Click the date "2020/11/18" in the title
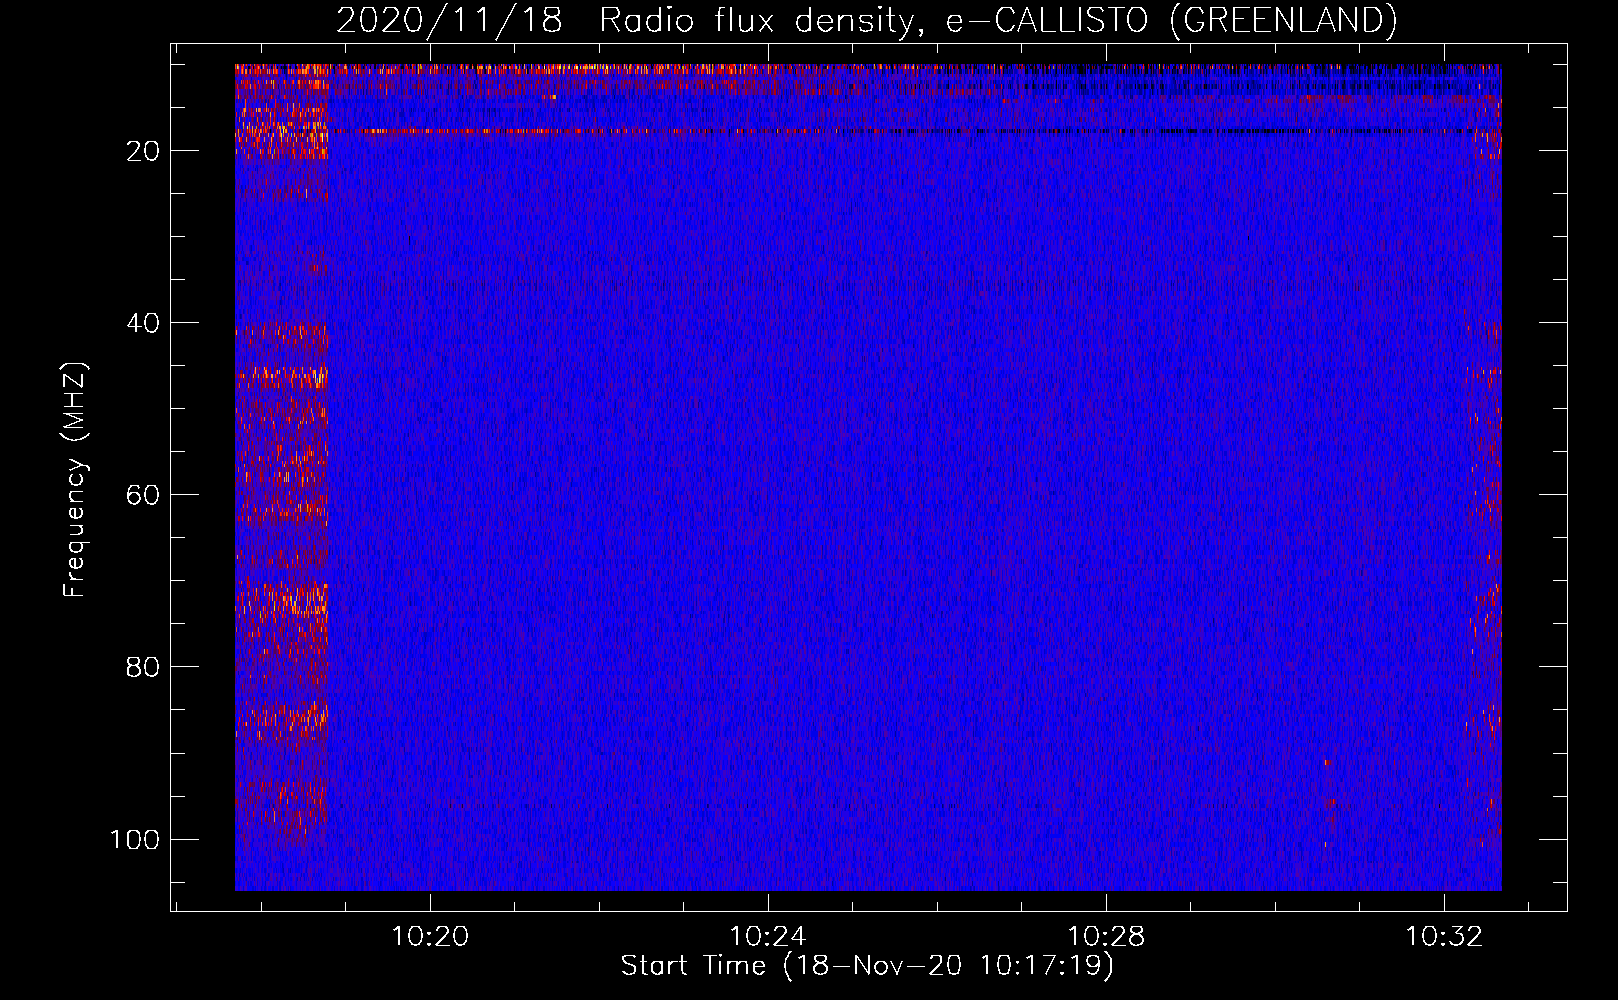Screen dimensions: 1618x1000 point(449,20)
